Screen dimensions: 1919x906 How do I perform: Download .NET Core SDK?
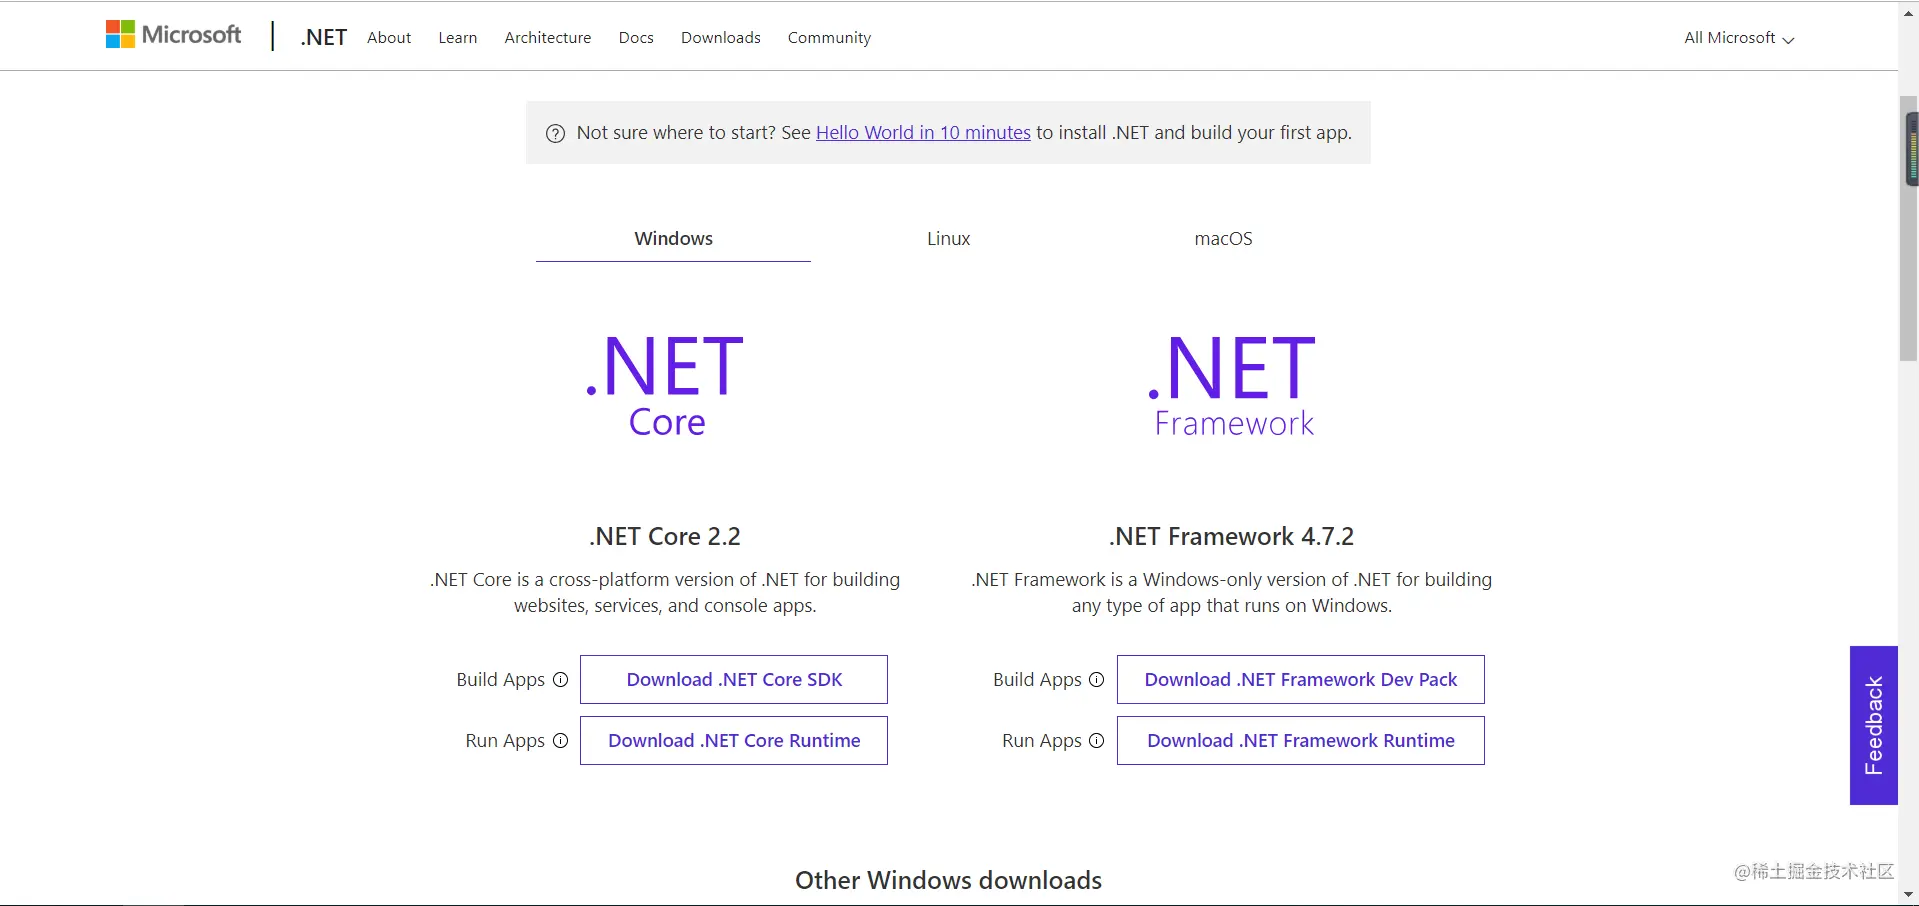734,680
